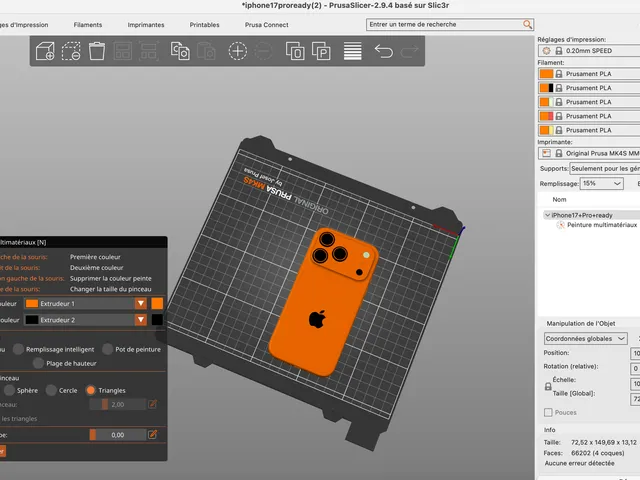Screen dimensions: 640x480
Task: Open the Supports dropdown
Action: coord(604,168)
